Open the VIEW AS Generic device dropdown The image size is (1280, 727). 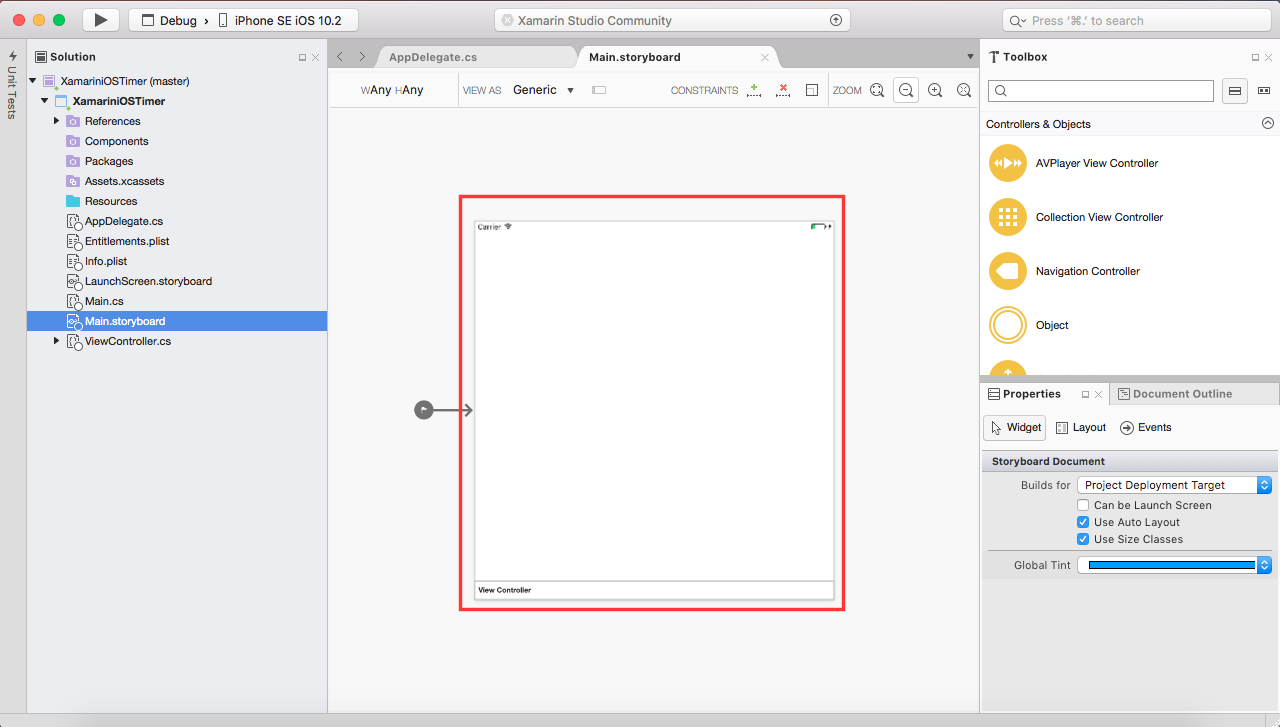pyautogui.click(x=543, y=90)
